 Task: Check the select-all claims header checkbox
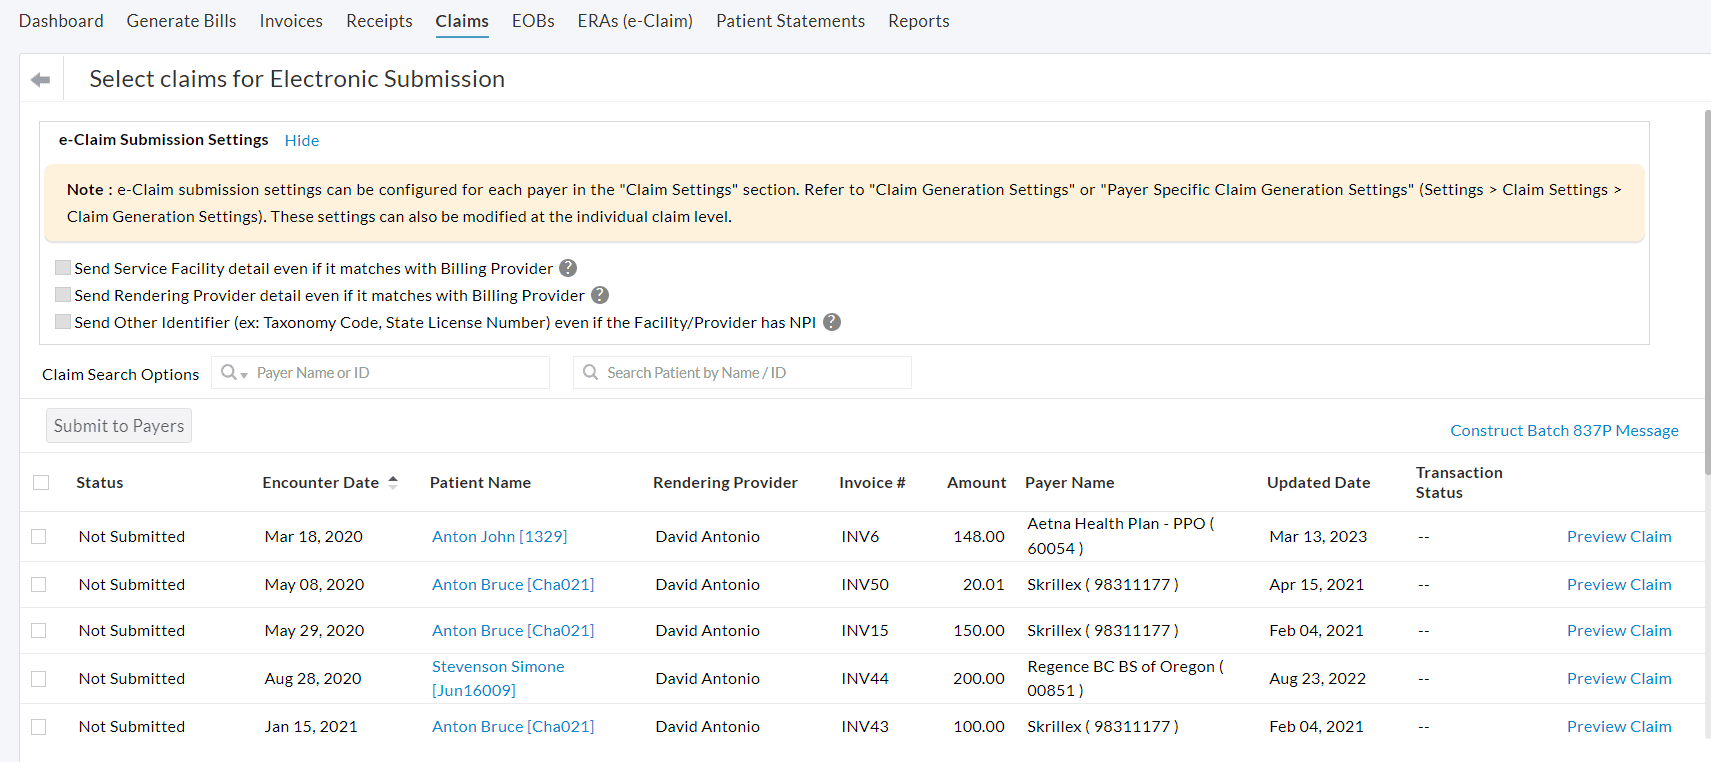pos(41,482)
